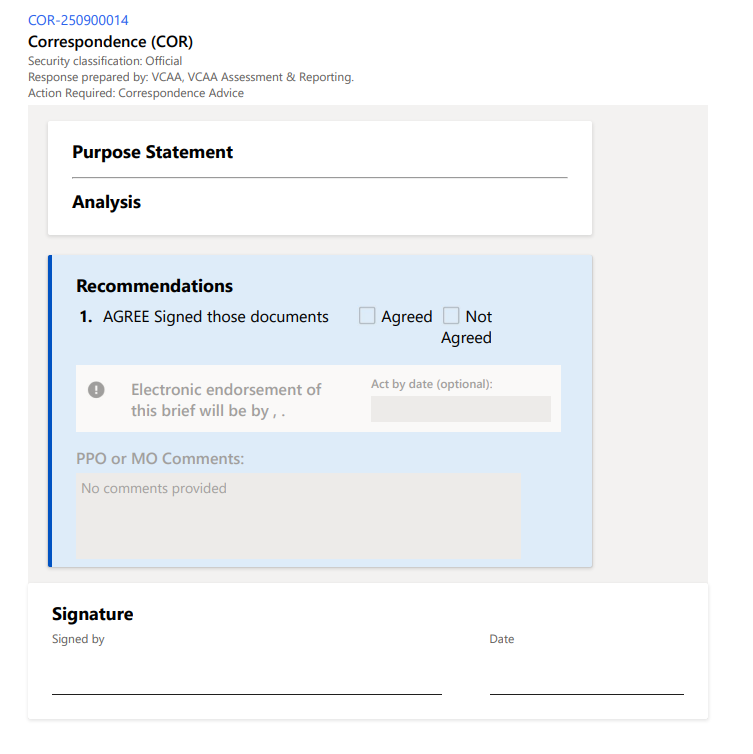
Task: Click the Electronic endorsement notice text
Action: [x=226, y=400]
